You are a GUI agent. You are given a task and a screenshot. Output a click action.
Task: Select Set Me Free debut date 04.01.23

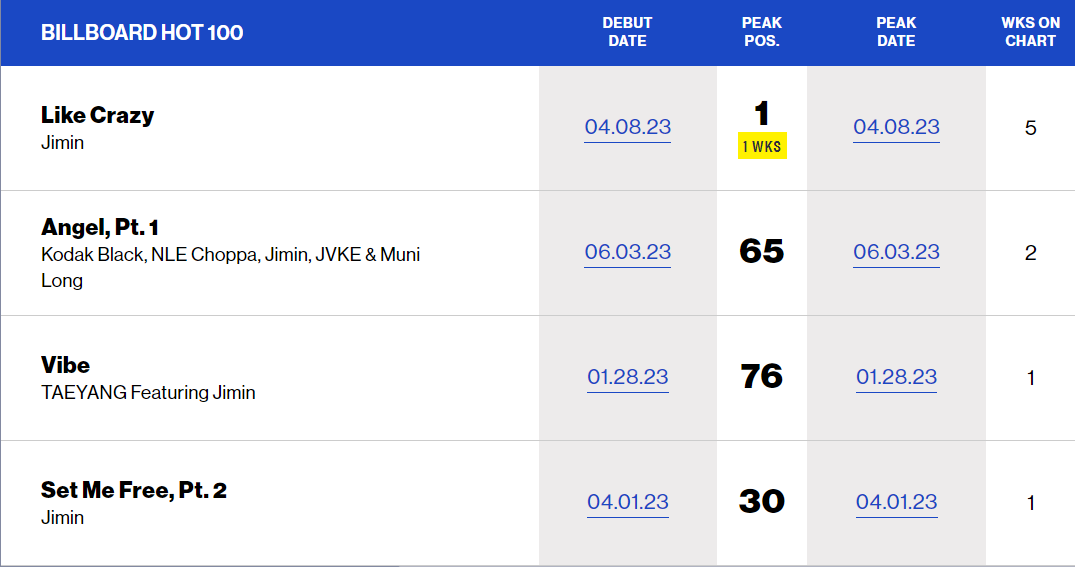[x=627, y=502]
